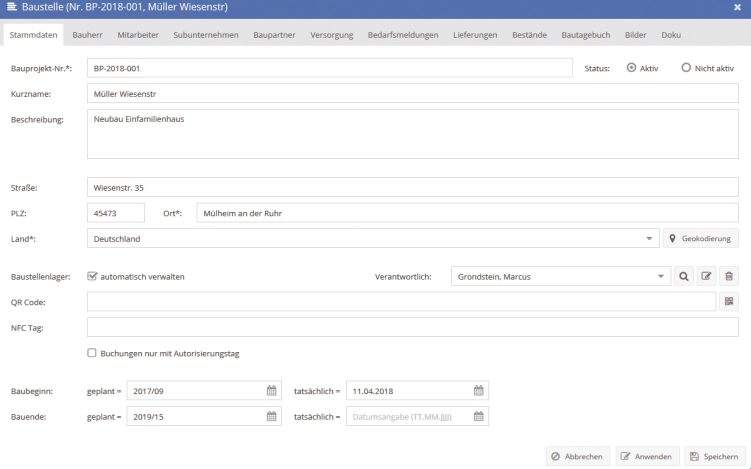Image resolution: width=751 pixels, height=469 pixels.
Task: Open calendar for planned Bauende date
Action: (272, 416)
